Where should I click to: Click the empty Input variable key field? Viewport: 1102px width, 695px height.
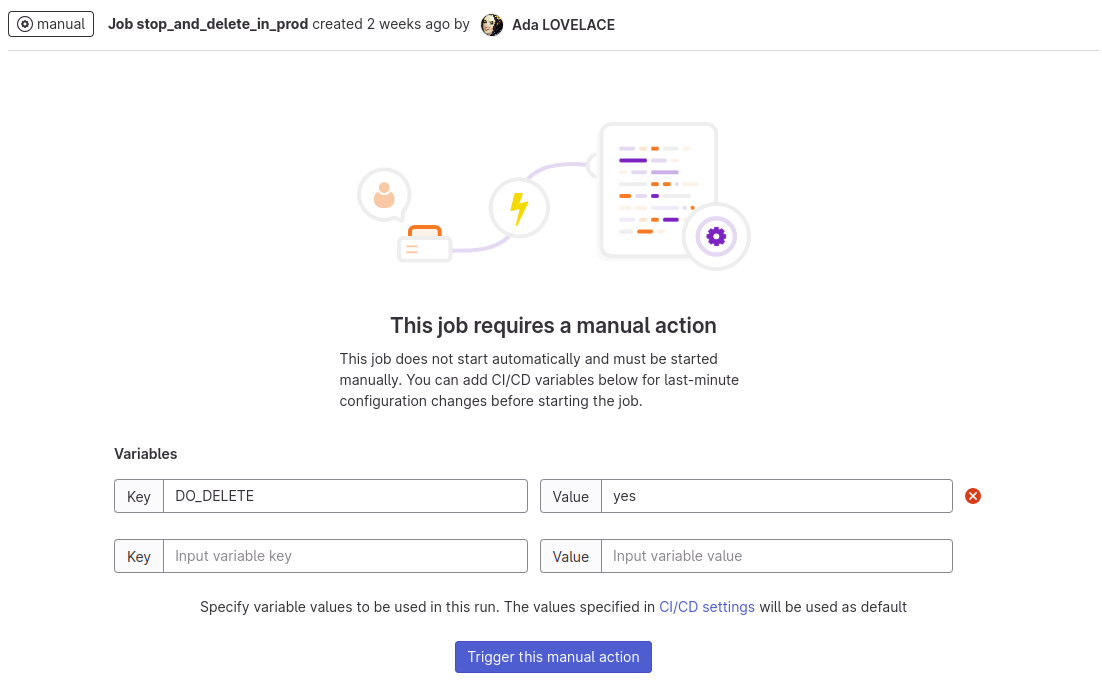click(344, 556)
